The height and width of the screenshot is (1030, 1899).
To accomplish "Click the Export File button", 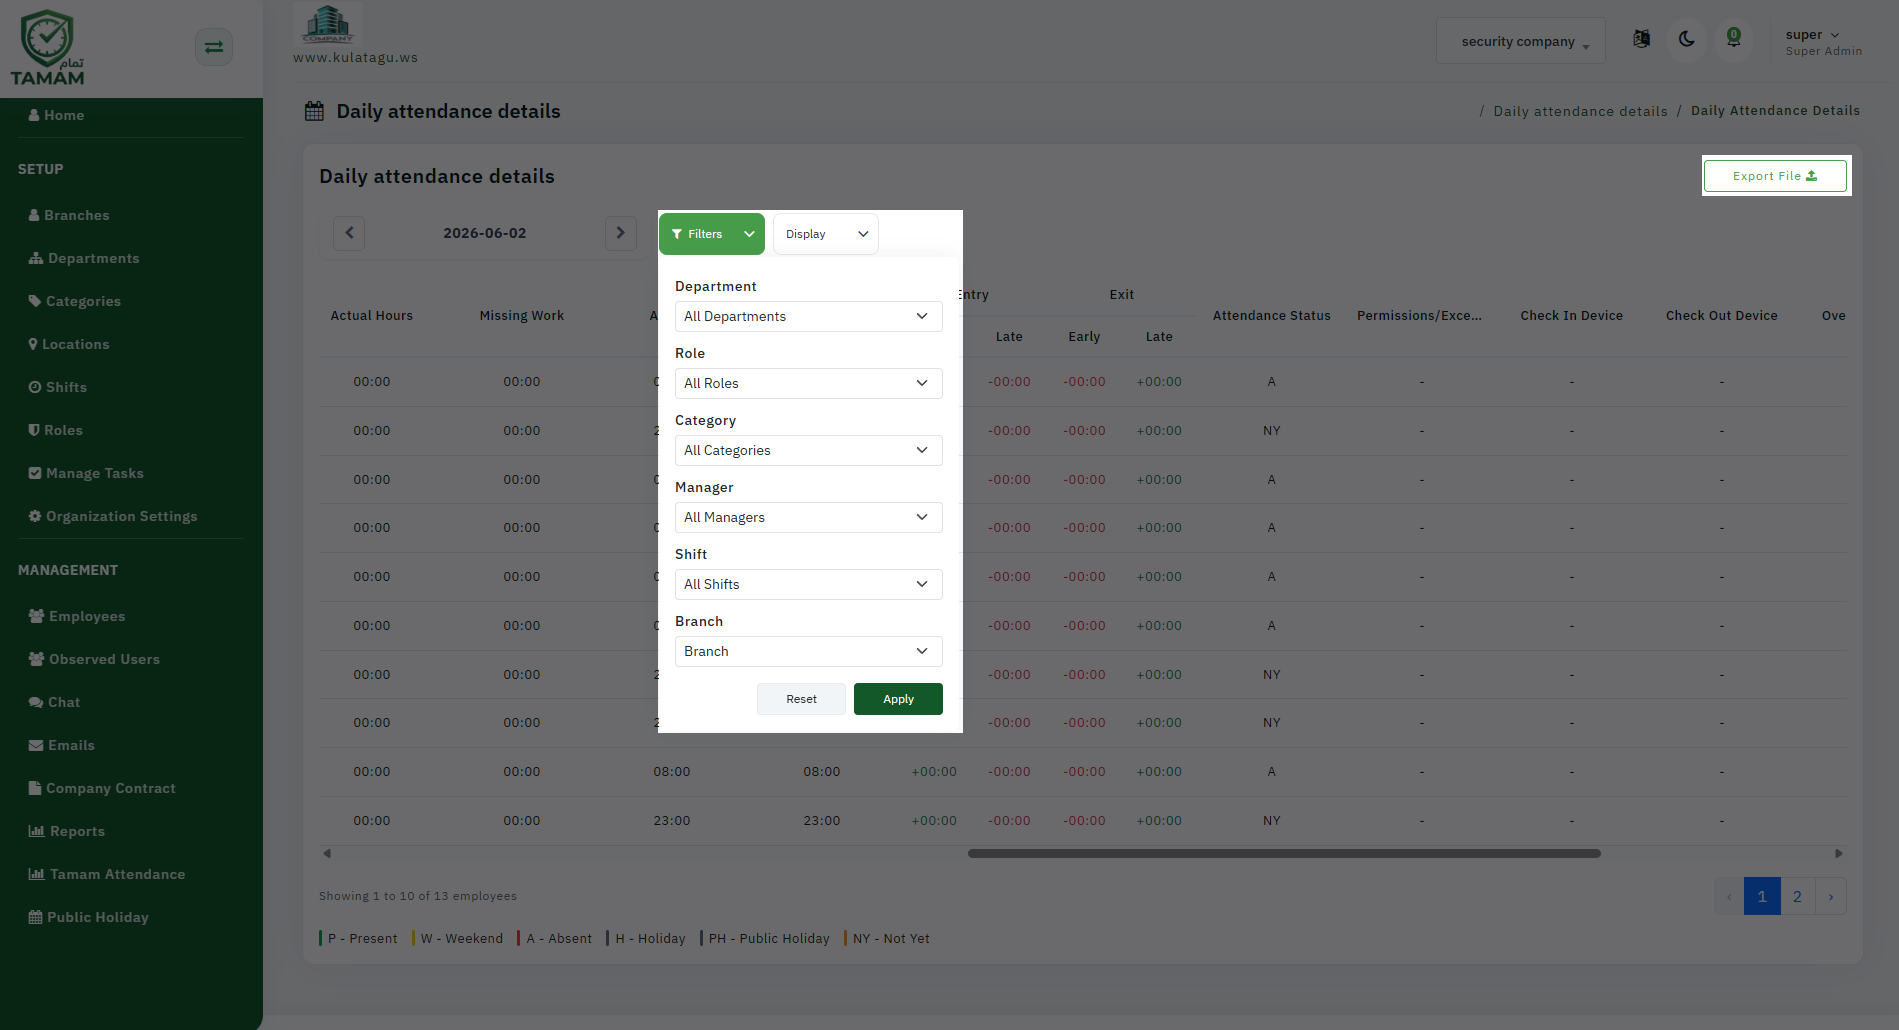I will click(x=1775, y=176).
